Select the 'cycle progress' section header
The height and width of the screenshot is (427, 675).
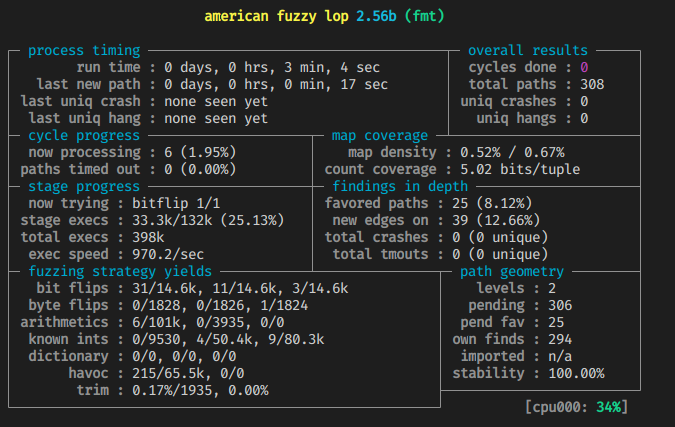pos(84,136)
